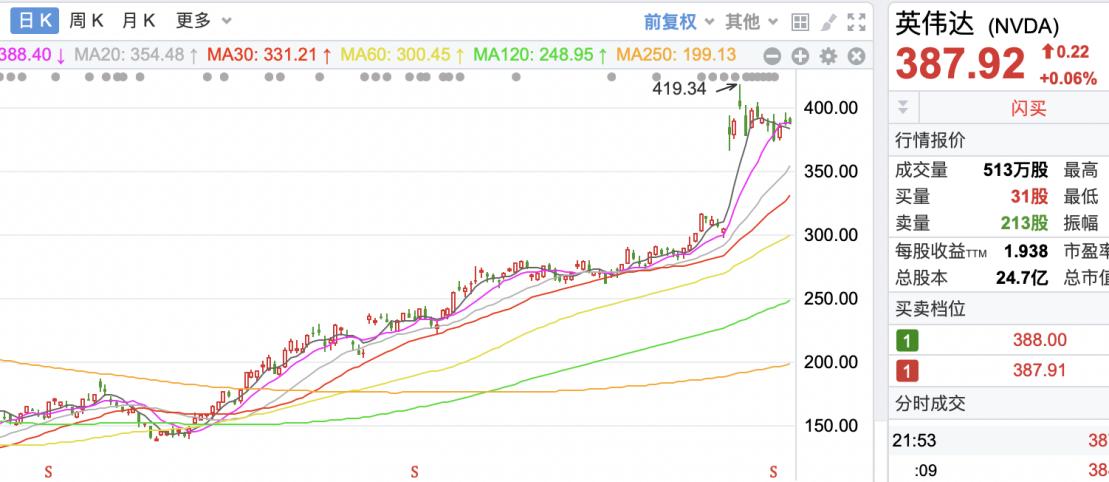Click the 每股收益 1.938 value

click(1026, 251)
